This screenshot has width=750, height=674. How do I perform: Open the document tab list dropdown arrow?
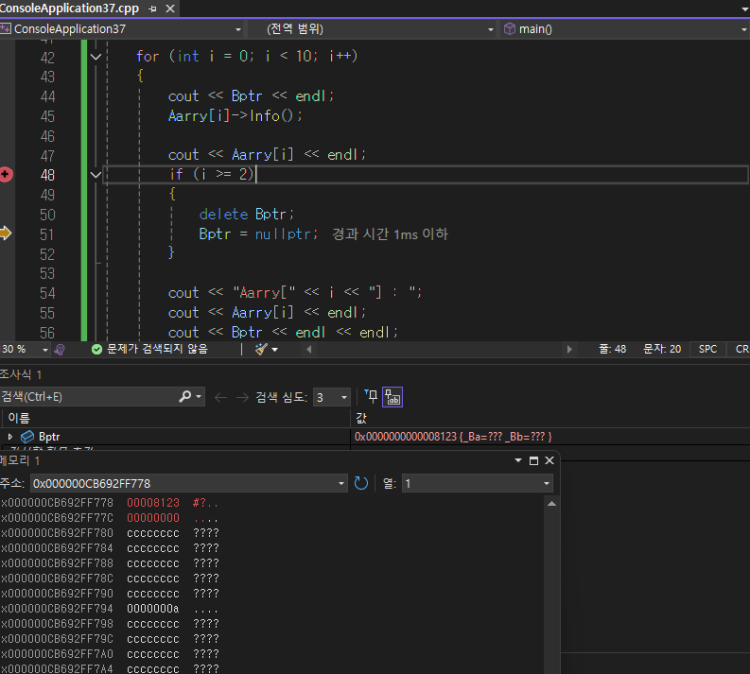(744, 9)
